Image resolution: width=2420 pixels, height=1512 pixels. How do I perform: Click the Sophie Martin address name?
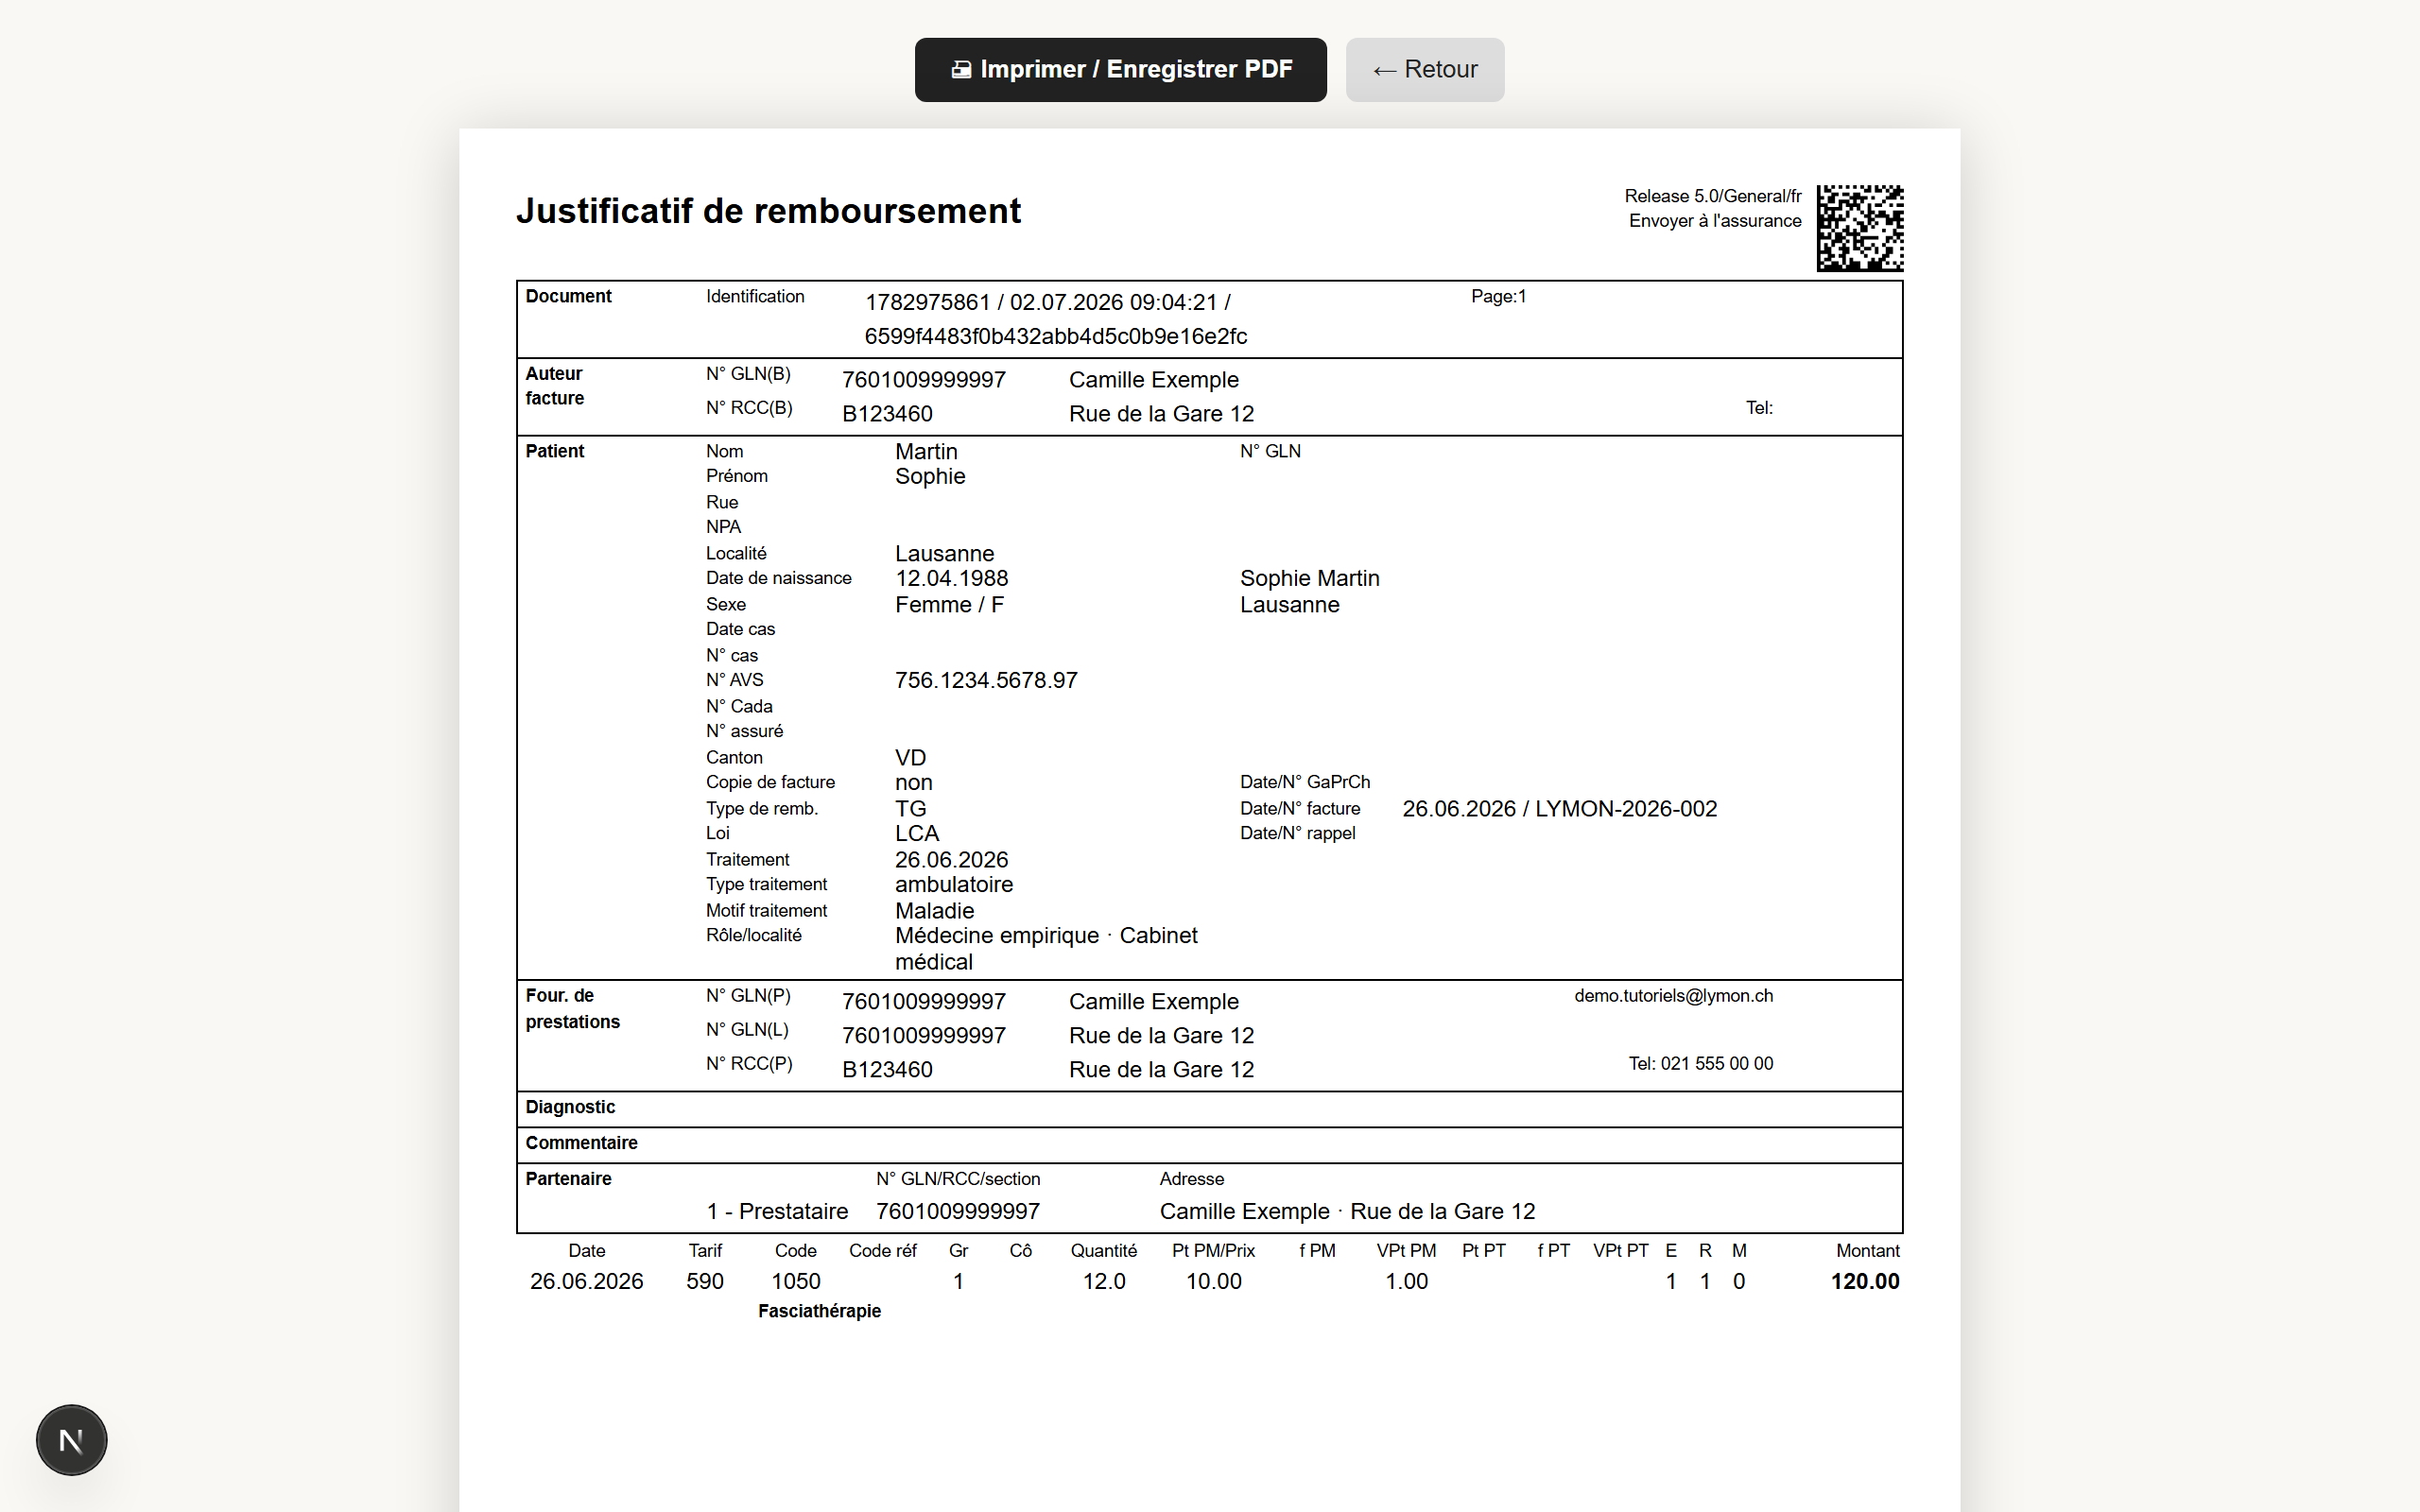coord(1309,579)
